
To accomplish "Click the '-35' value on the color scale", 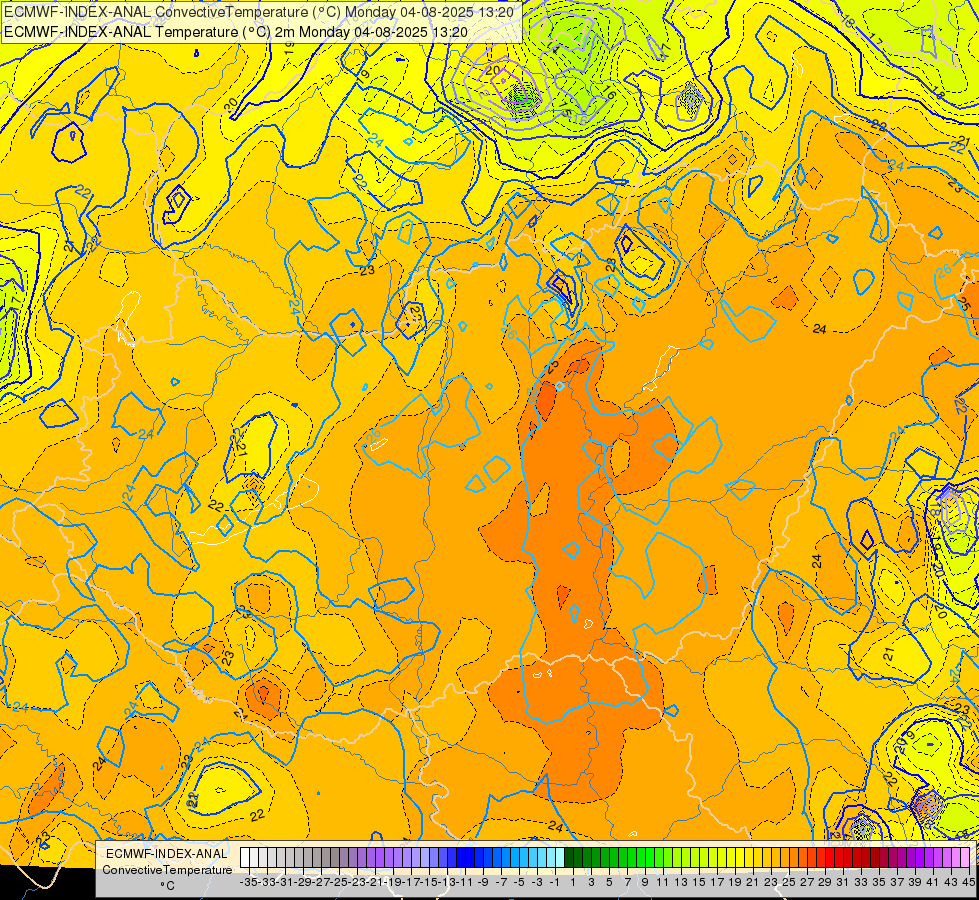I will point(248,882).
